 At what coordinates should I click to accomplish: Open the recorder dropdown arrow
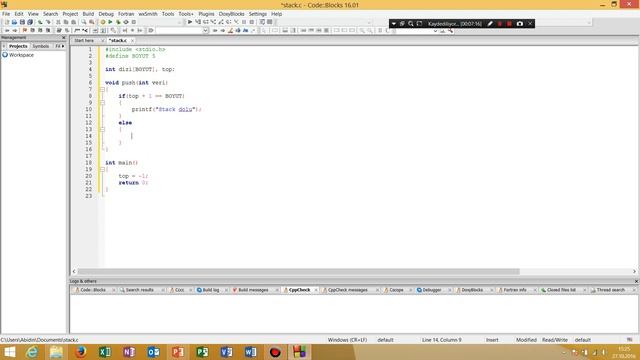coord(393,24)
